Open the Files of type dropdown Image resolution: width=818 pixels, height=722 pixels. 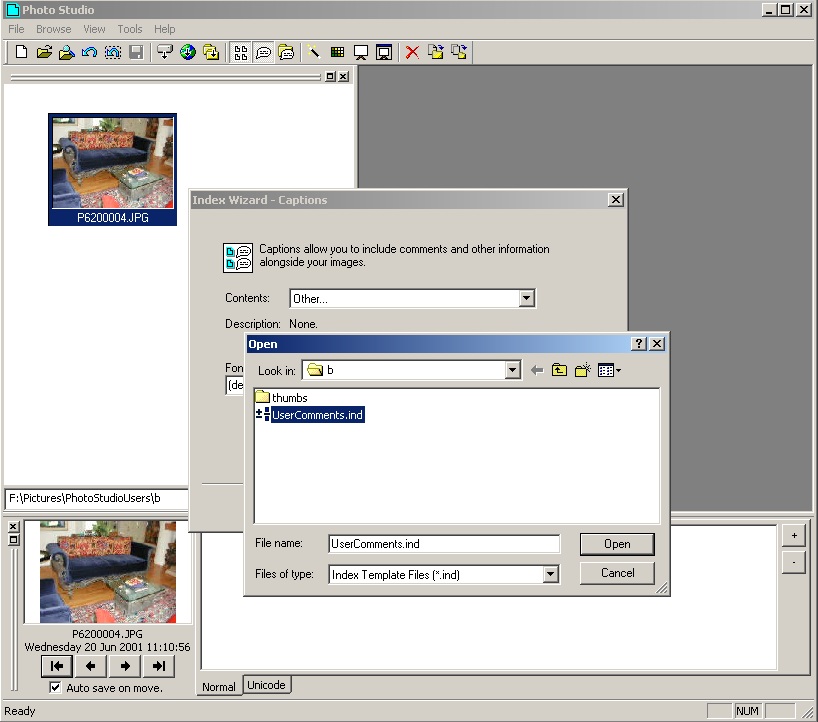coord(550,574)
